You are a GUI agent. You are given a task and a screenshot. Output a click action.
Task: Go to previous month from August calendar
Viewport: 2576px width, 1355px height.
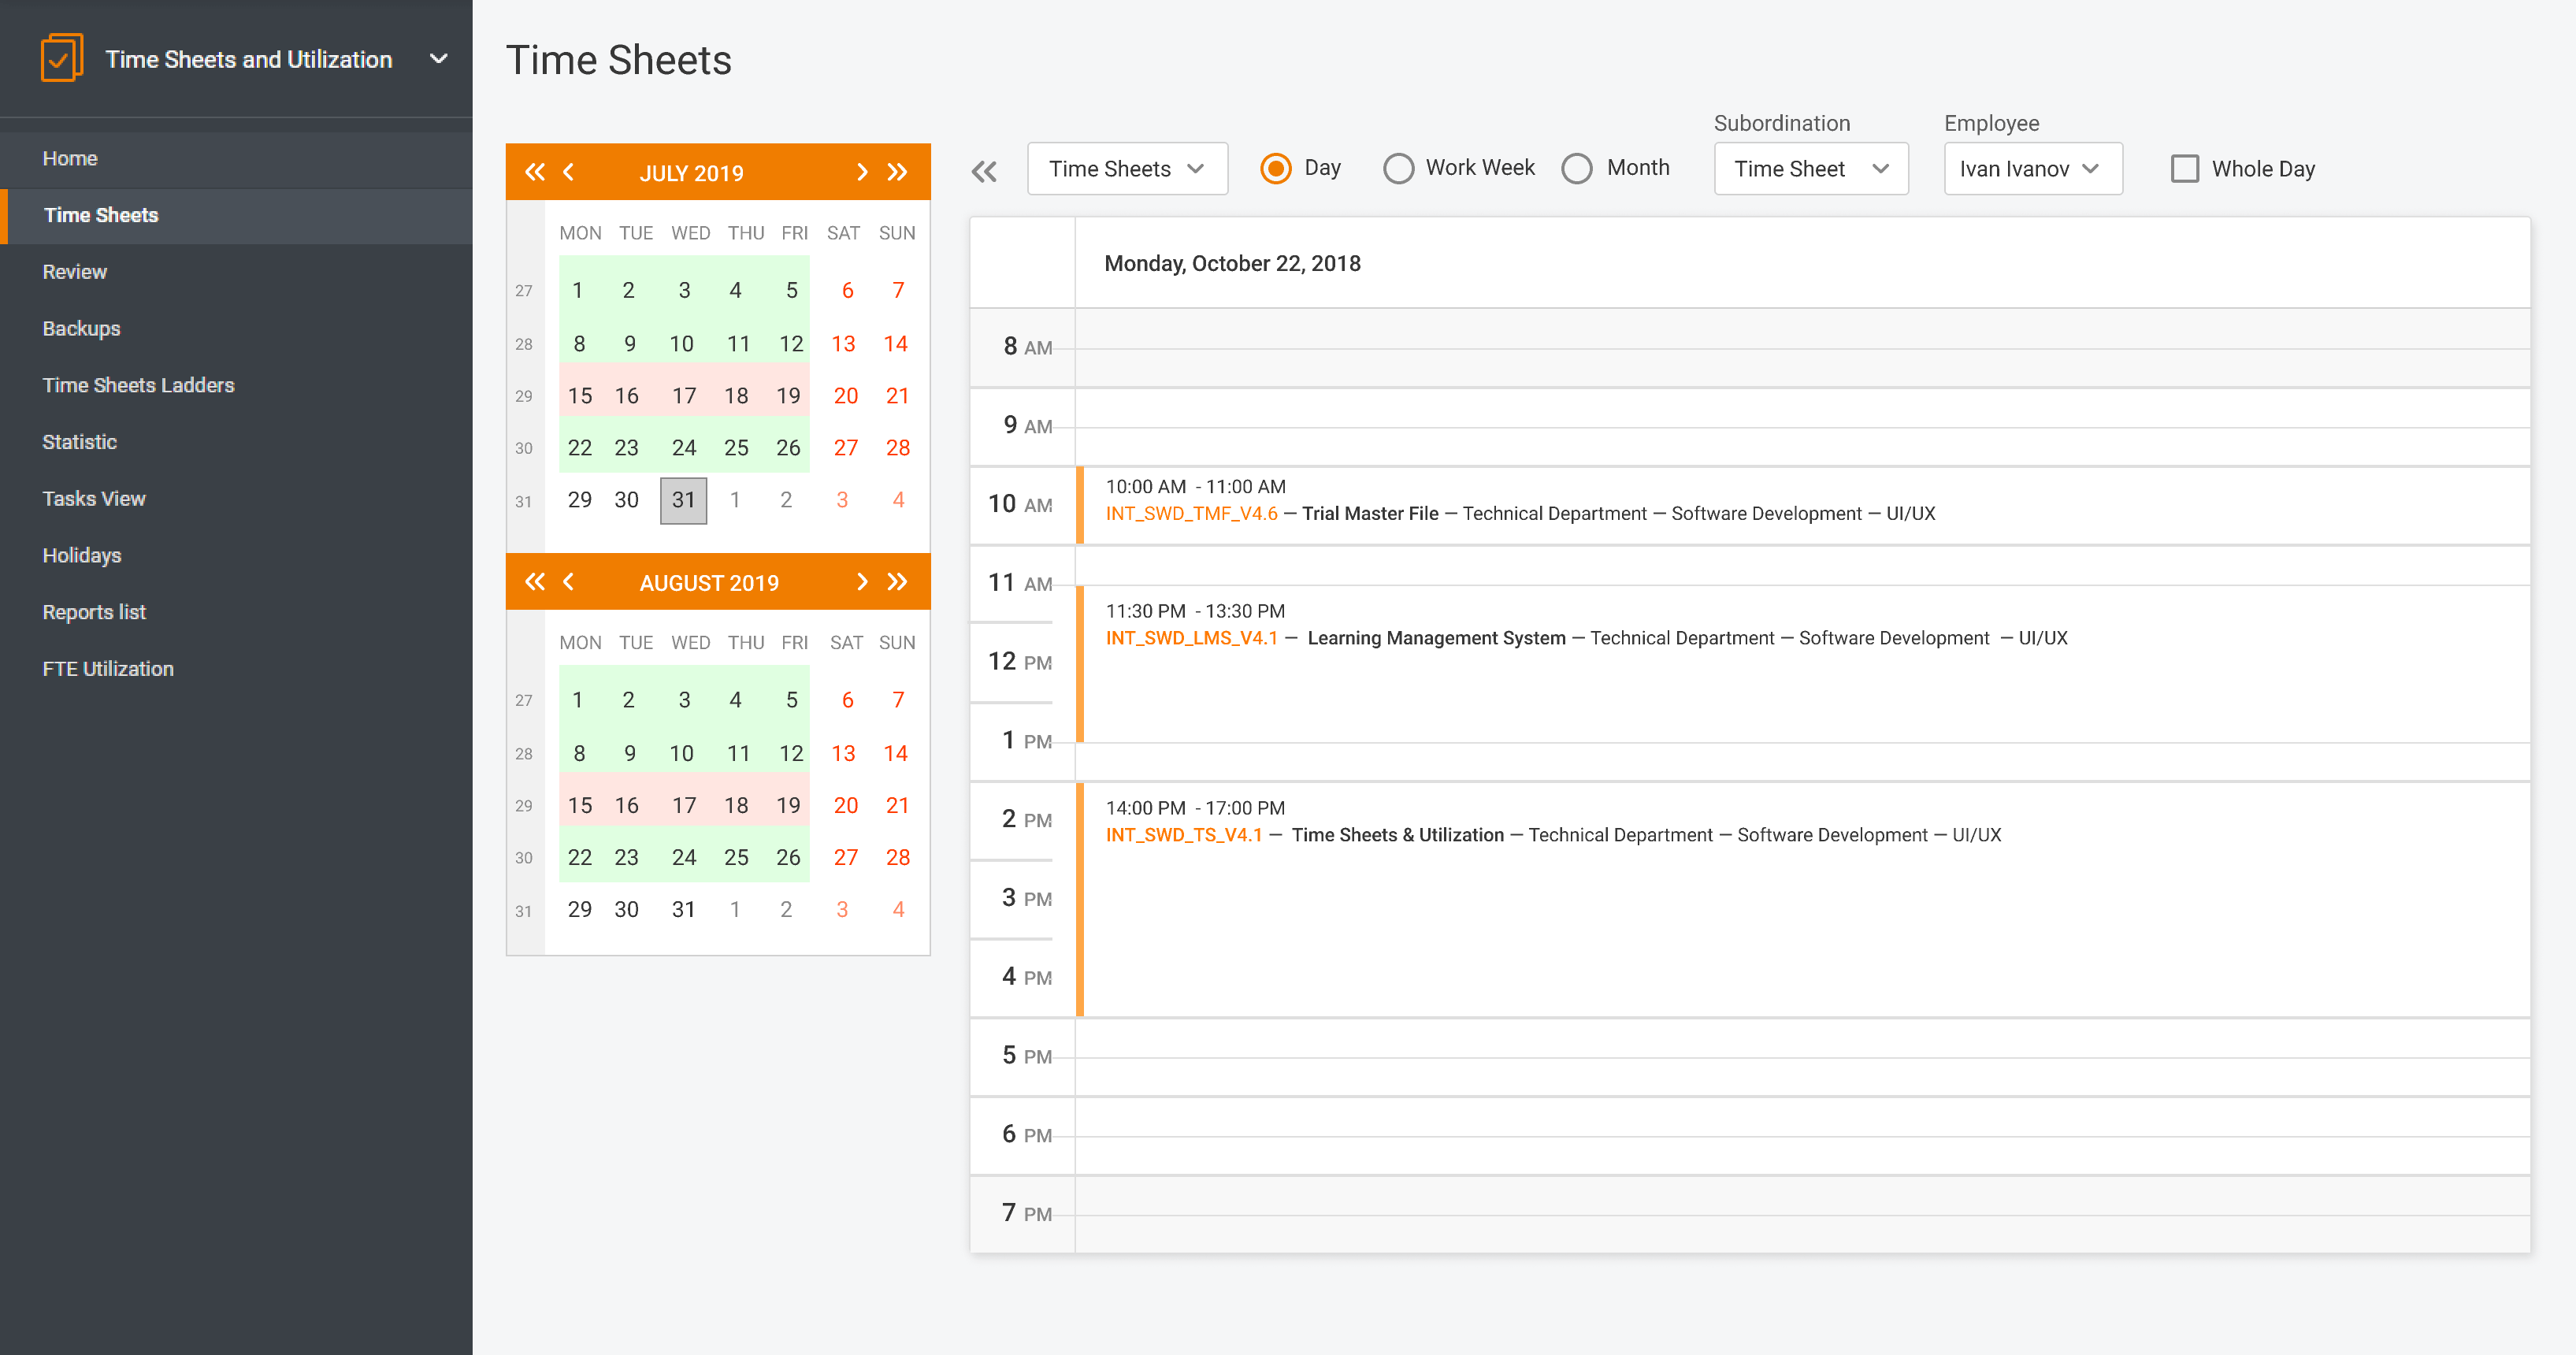568,582
